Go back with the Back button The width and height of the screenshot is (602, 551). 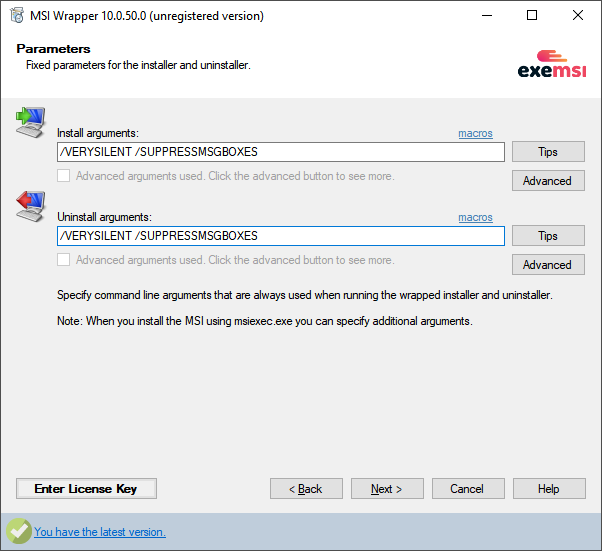tap(306, 488)
